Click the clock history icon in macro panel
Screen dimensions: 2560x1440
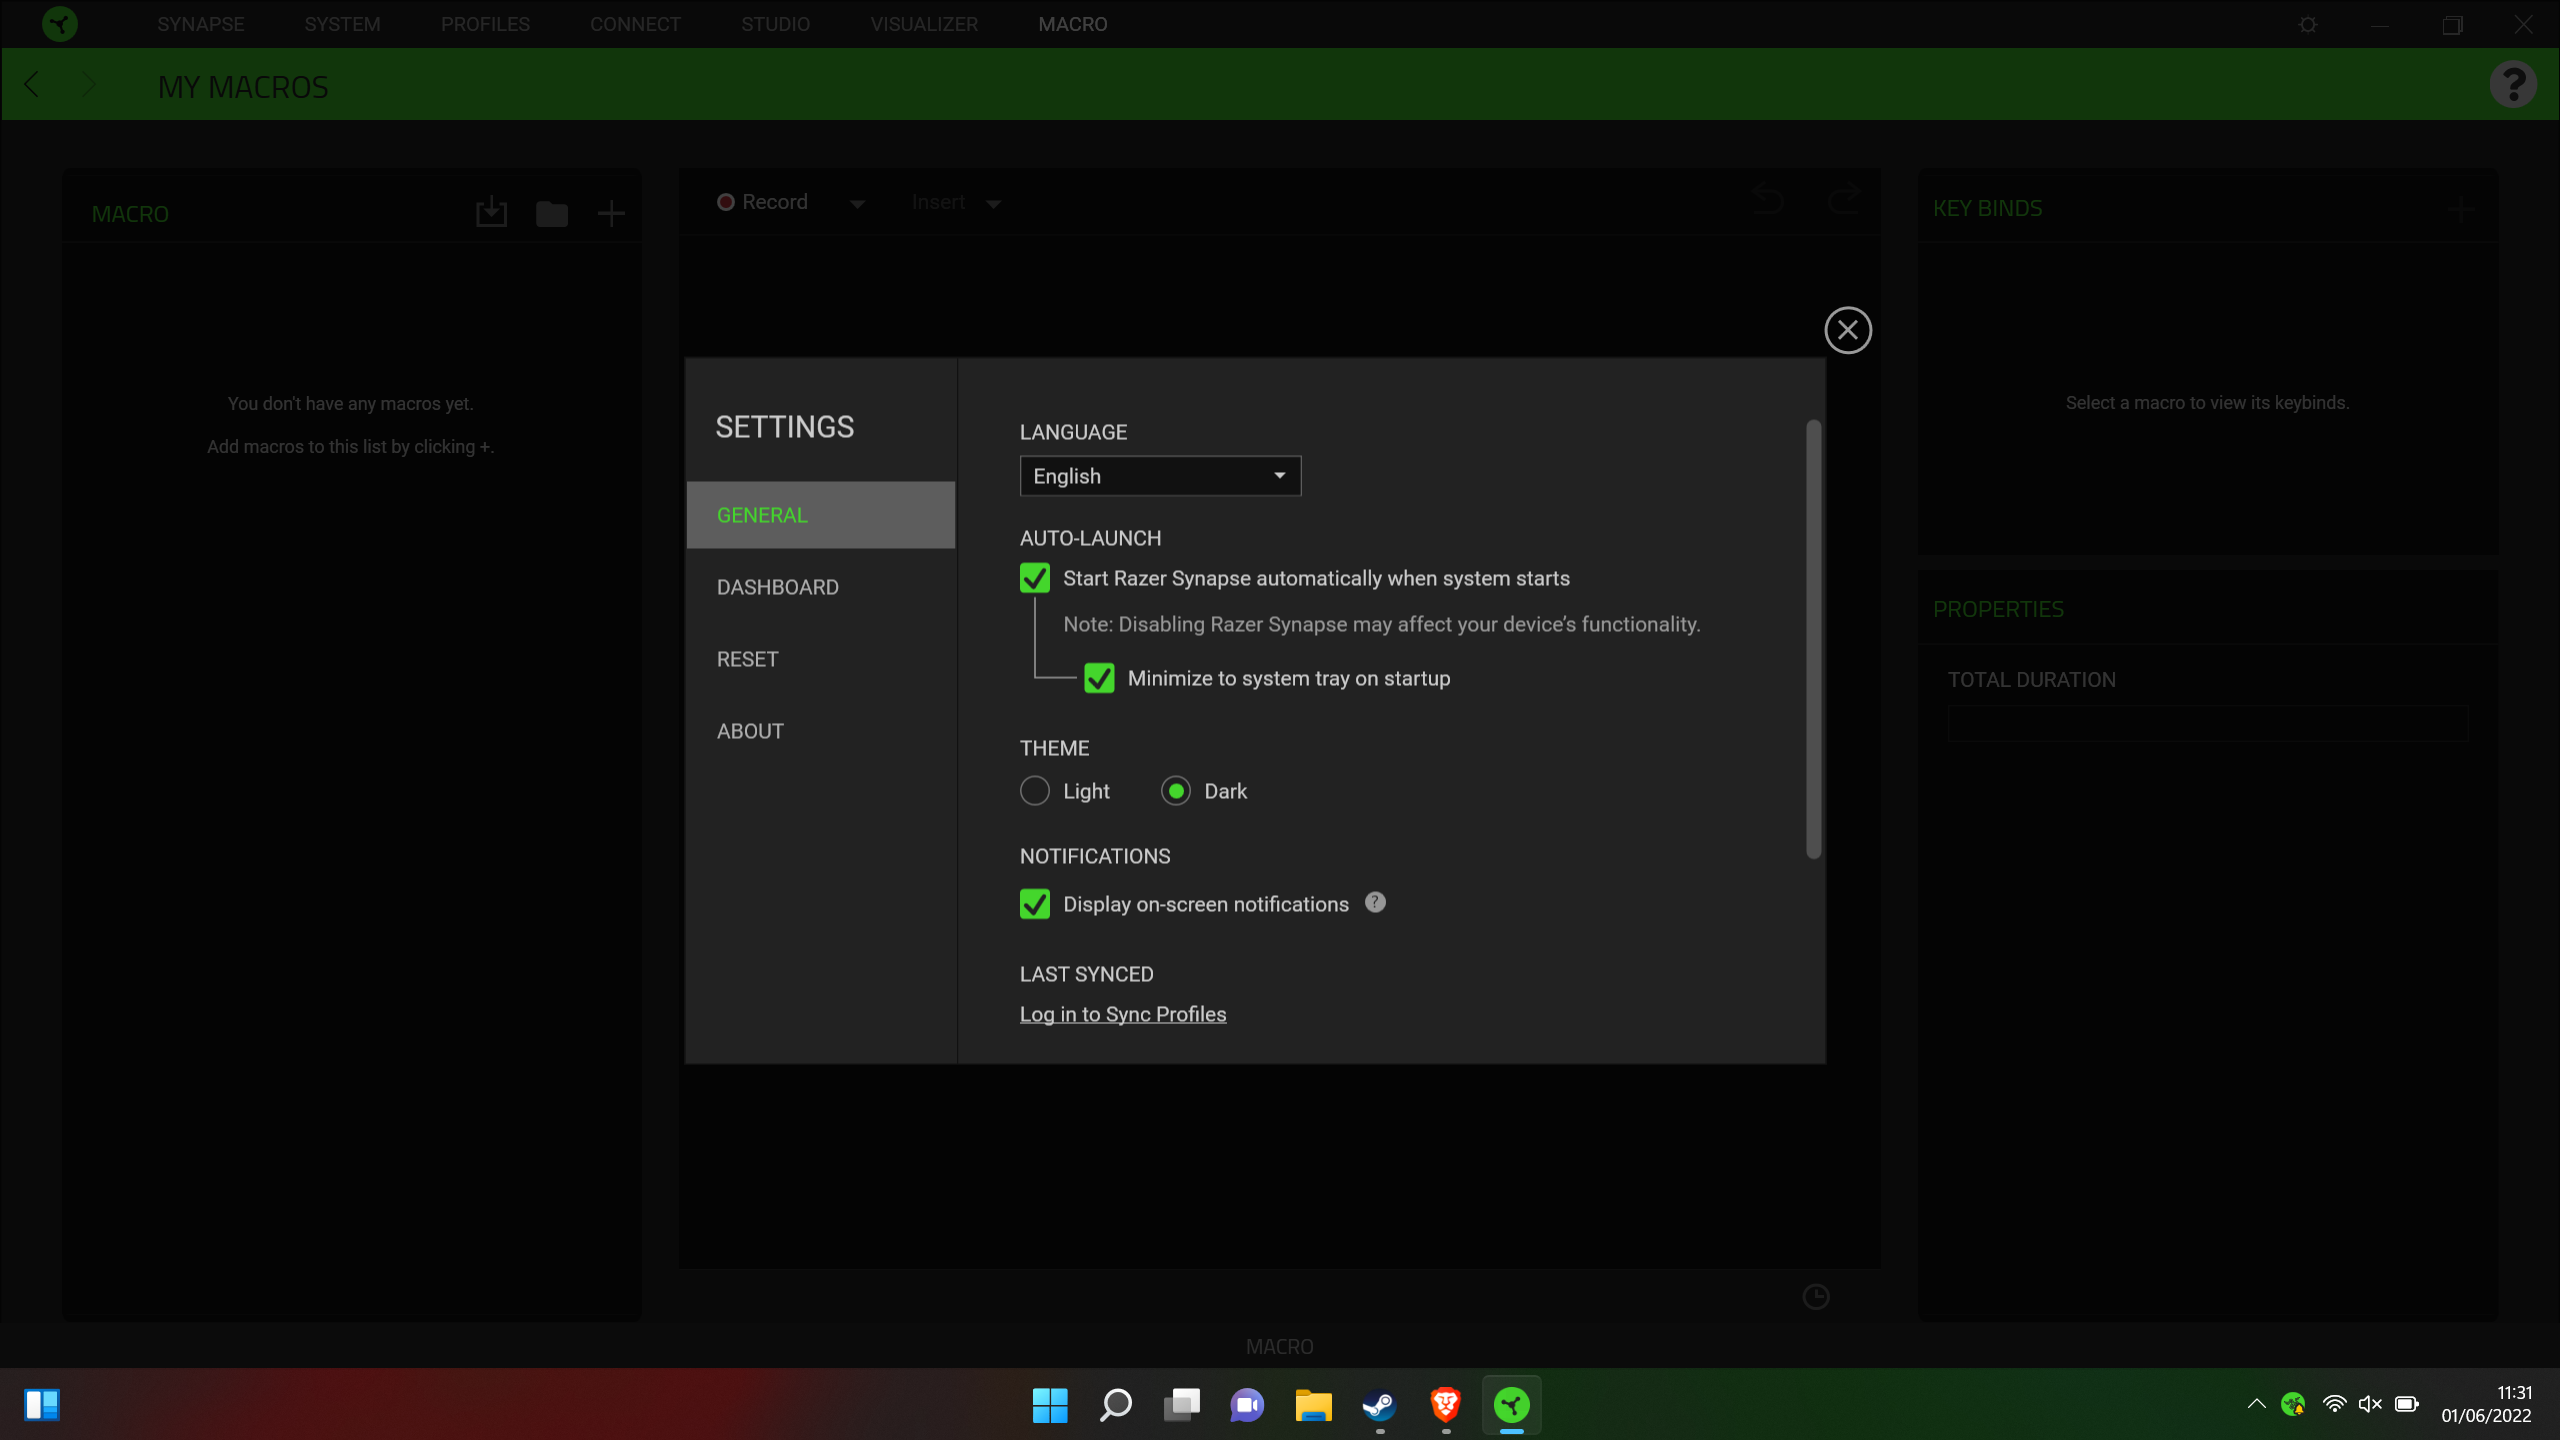pos(1817,1296)
